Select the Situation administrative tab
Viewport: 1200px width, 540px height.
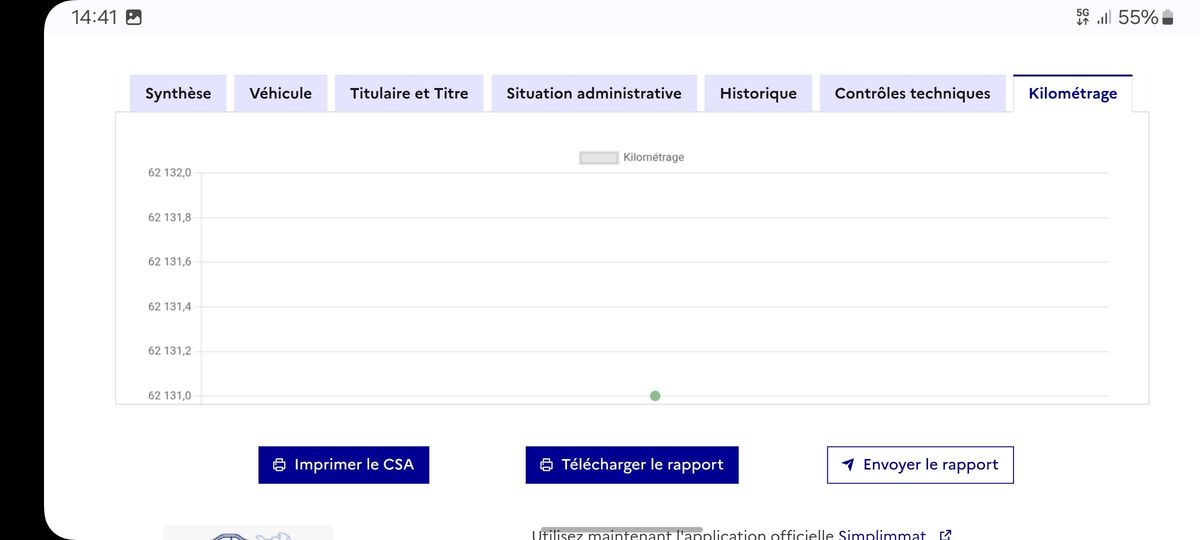pos(594,93)
